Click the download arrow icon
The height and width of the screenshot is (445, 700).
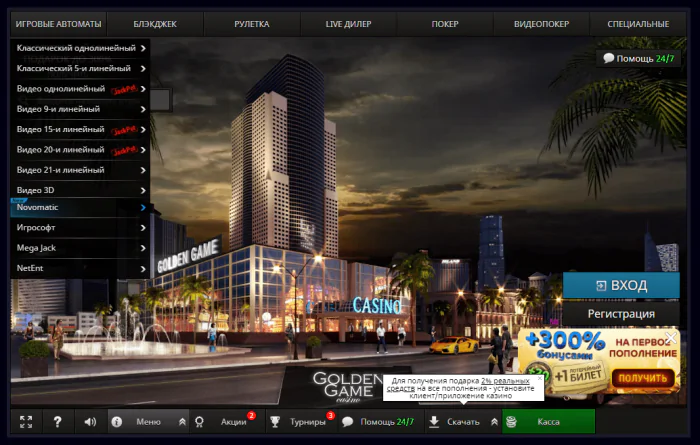point(434,422)
